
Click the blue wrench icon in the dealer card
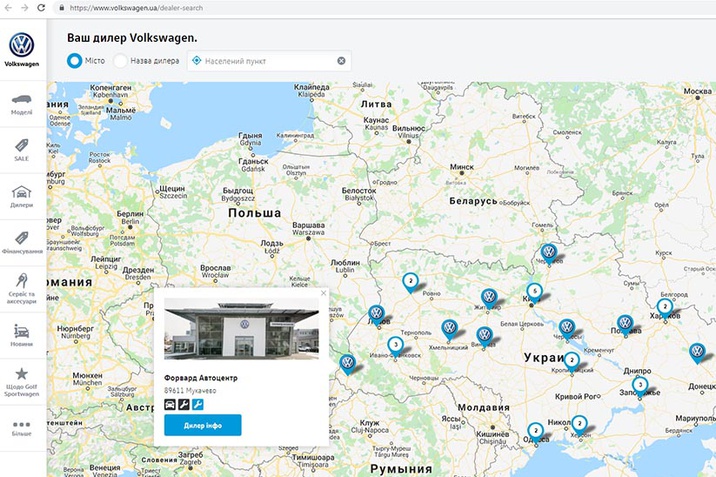(x=198, y=404)
